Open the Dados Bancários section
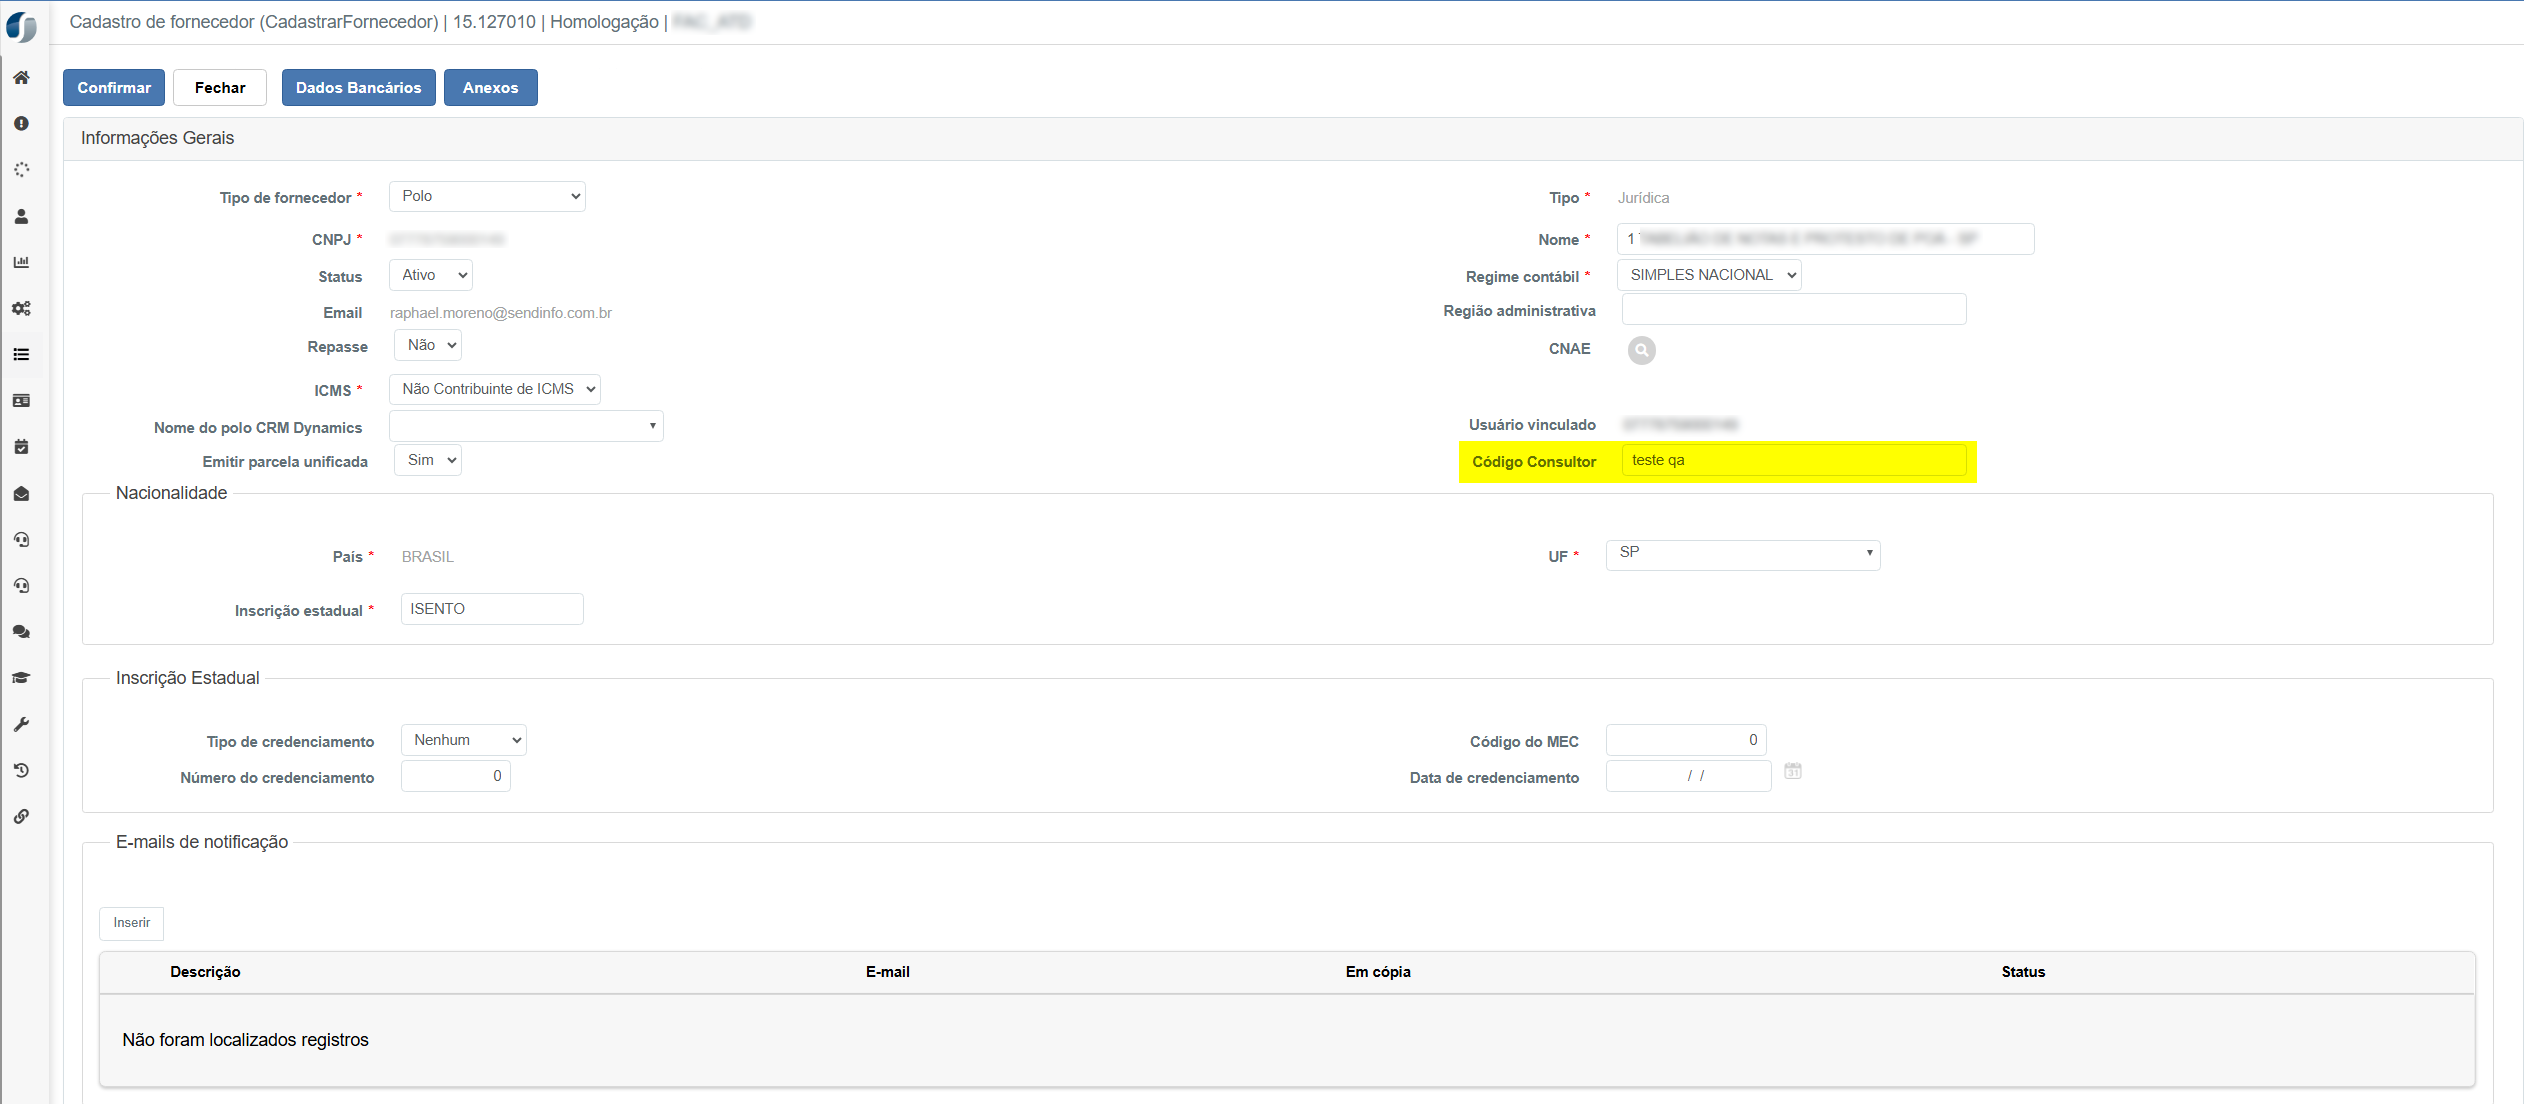Image resolution: width=2524 pixels, height=1104 pixels. pyautogui.click(x=358, y=87)
